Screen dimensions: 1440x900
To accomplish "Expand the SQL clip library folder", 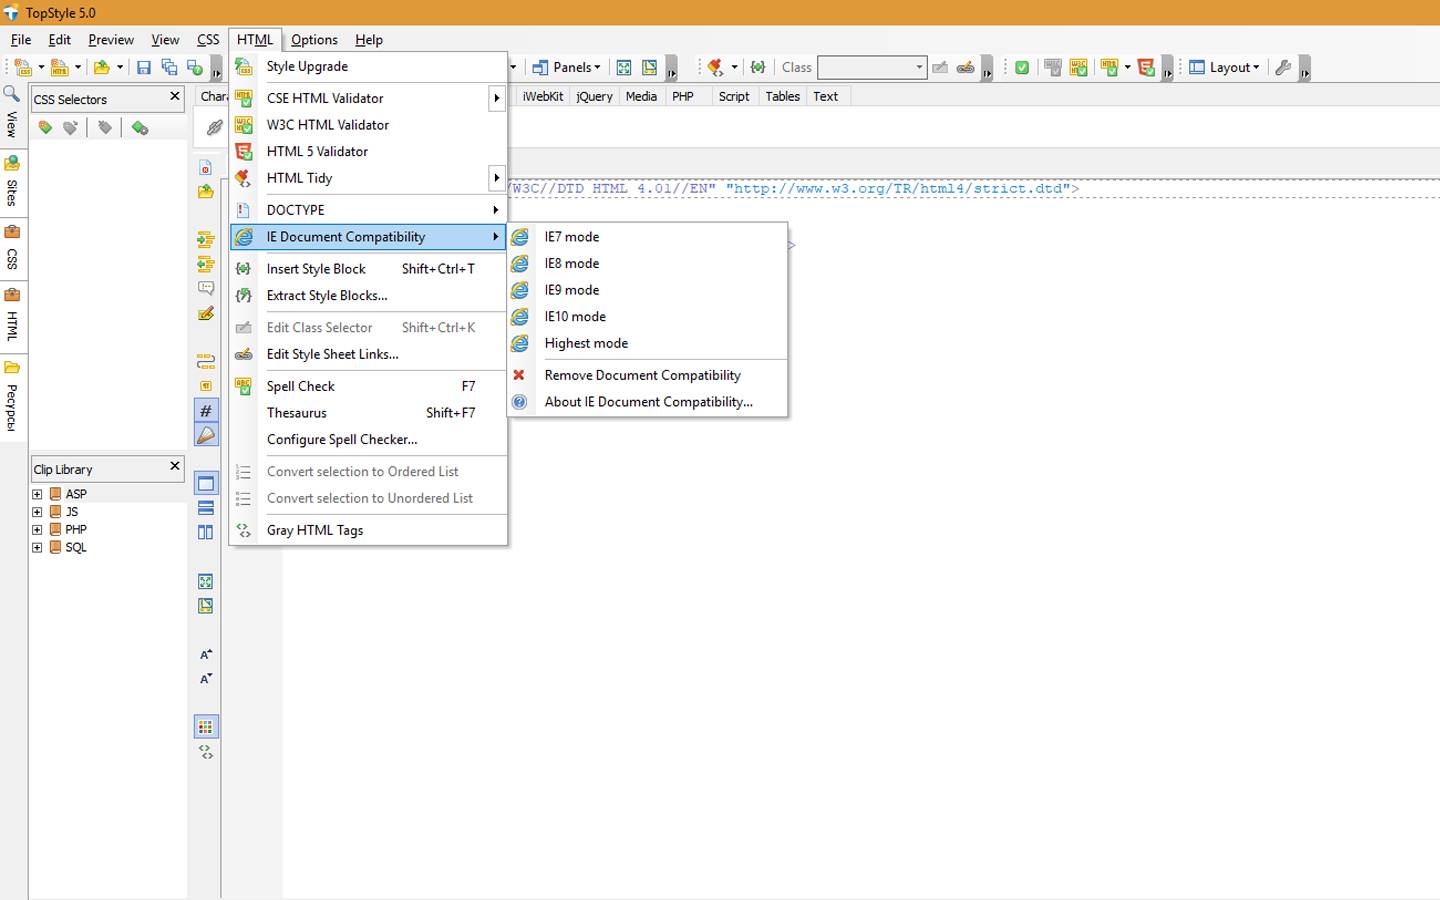I will click(x=37, y=548).
